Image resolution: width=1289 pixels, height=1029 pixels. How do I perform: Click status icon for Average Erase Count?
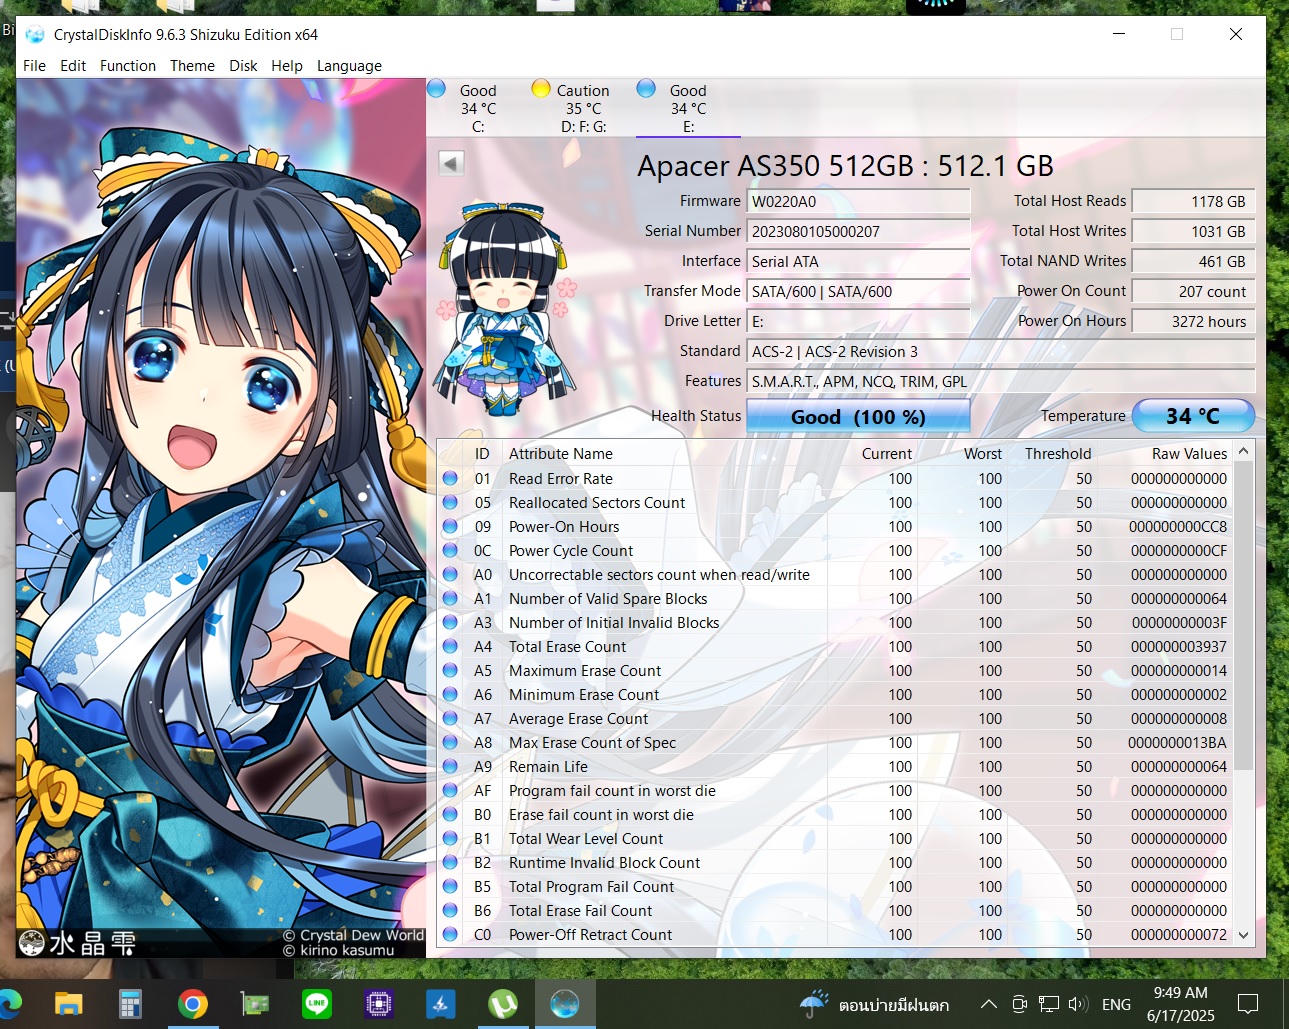(x=450, y=719)
